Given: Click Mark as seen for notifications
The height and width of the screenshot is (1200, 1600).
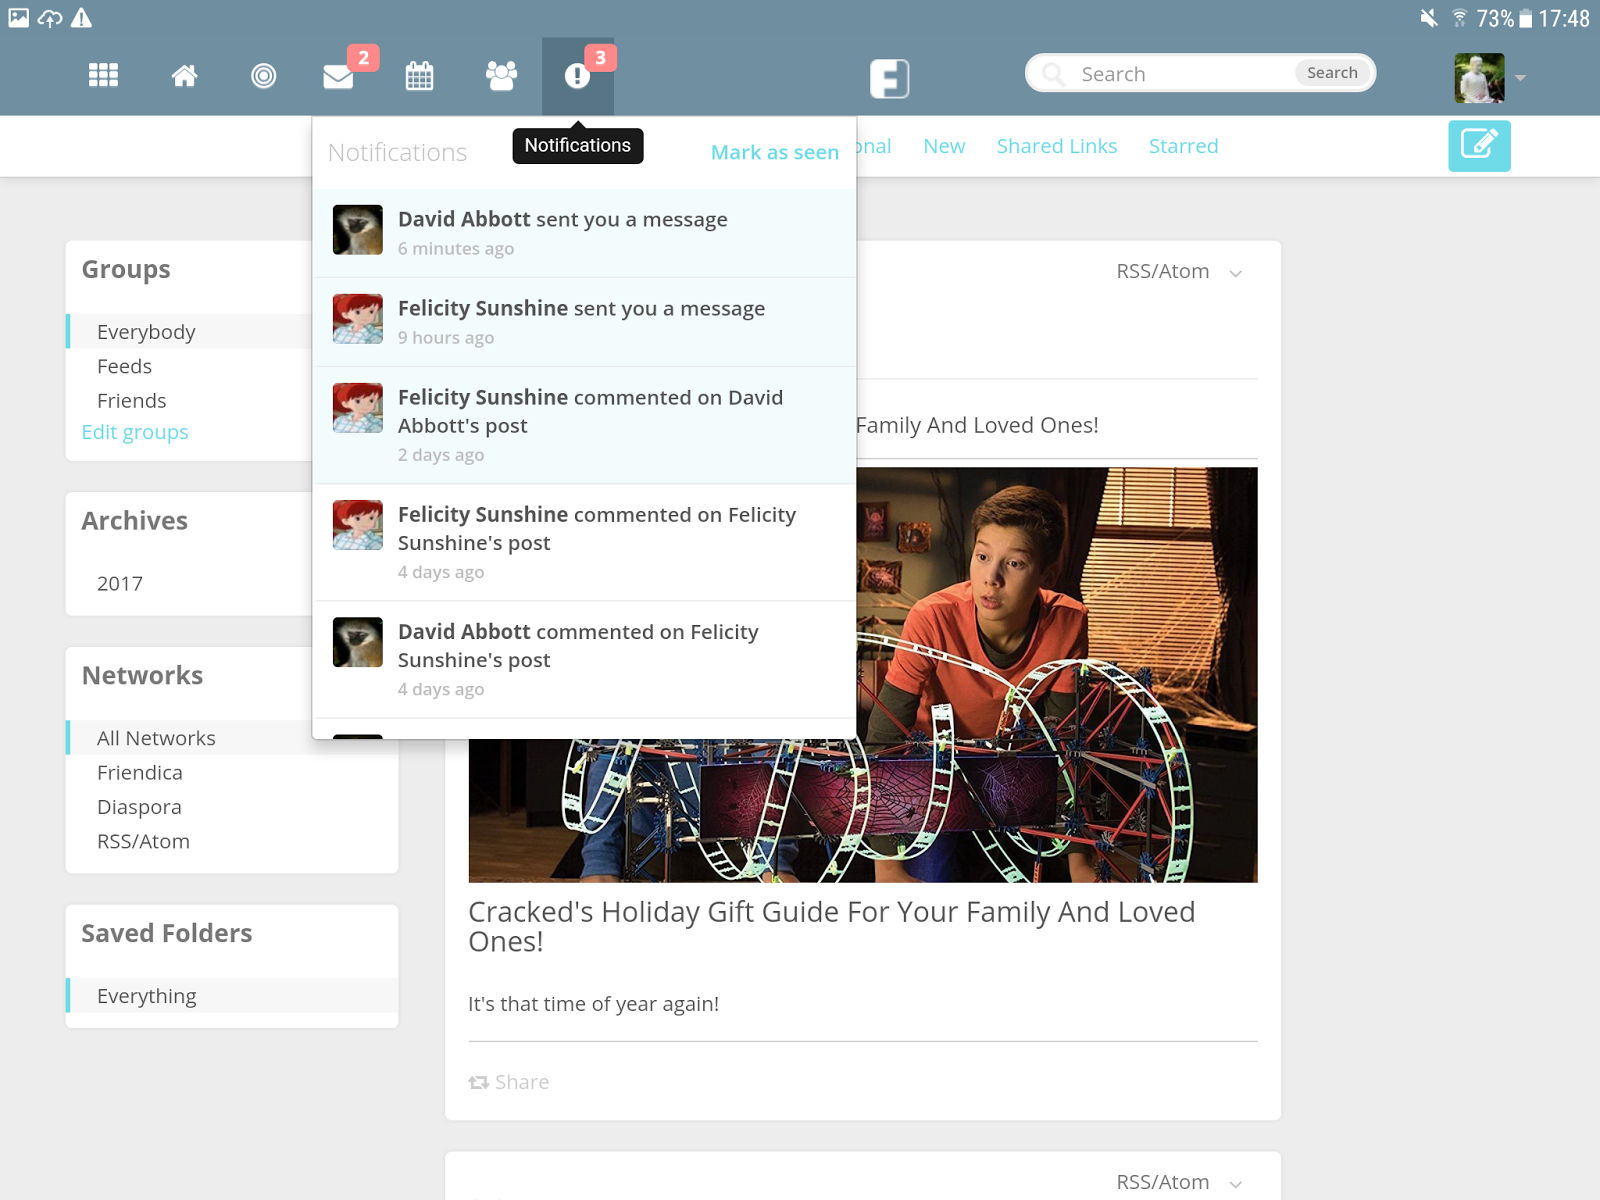Looking at the screenshot, I should (x=774, y=152).
